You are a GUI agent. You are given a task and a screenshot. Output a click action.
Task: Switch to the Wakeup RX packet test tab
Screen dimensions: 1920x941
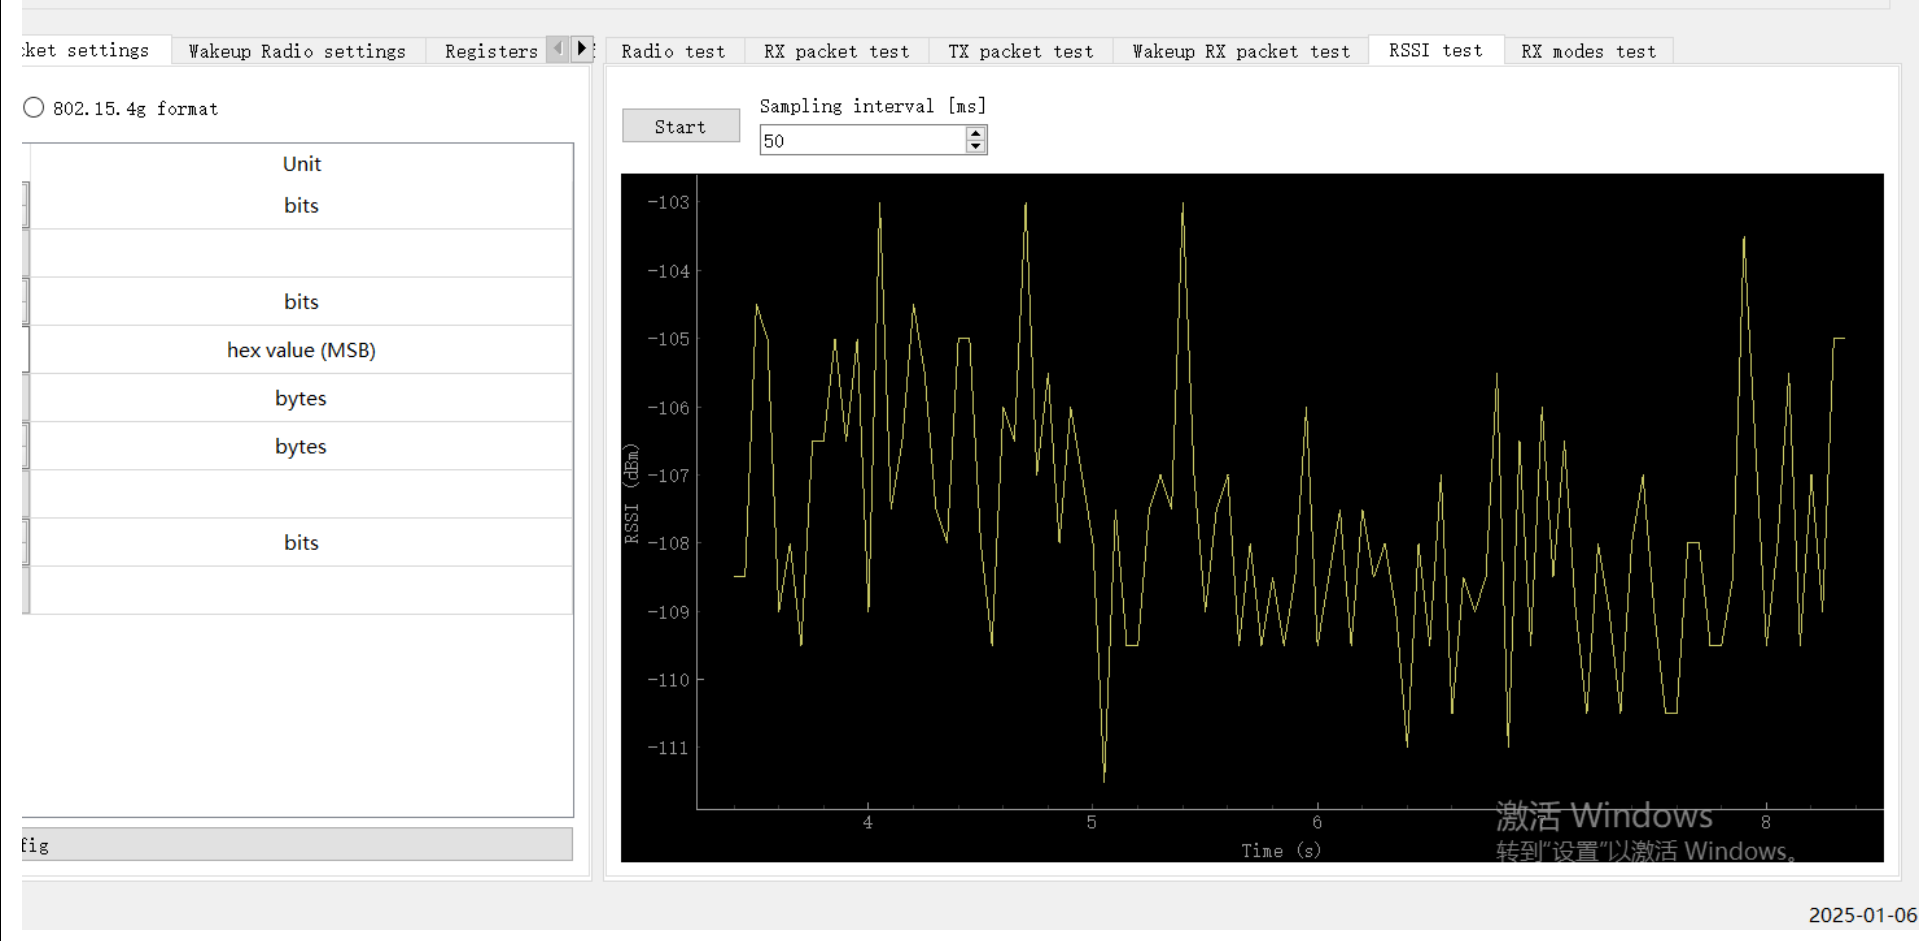tap(1239, 51)
